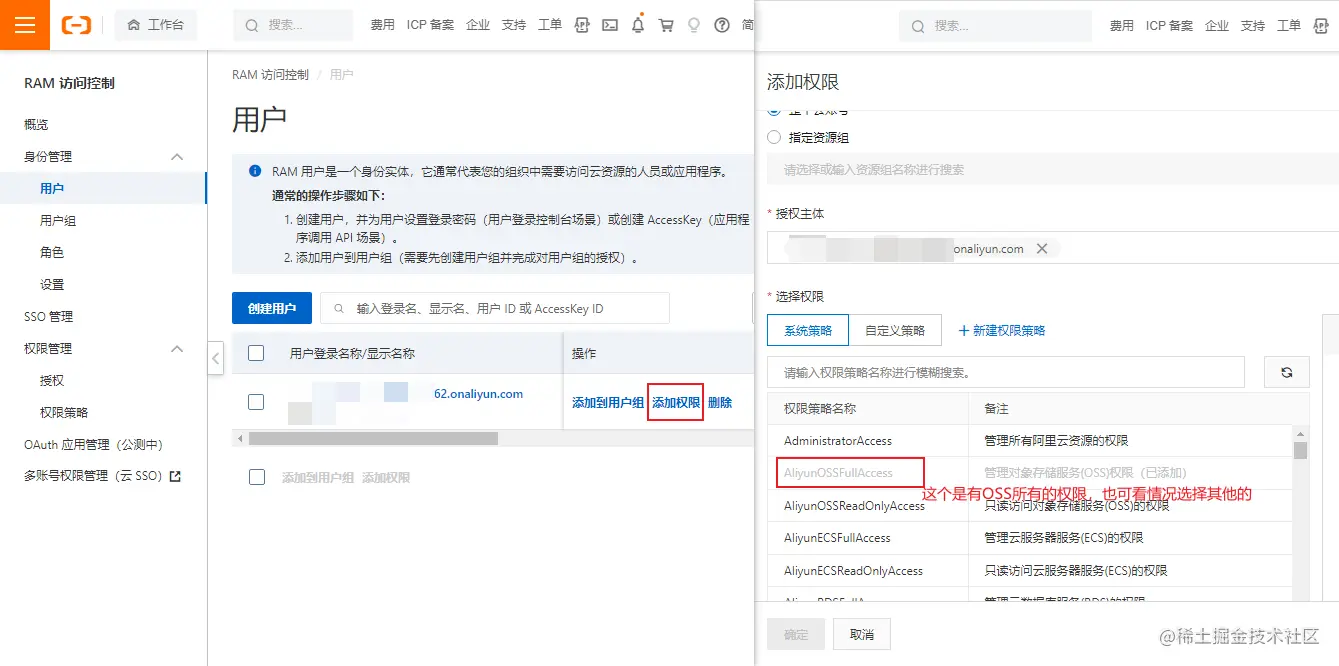Open 用户组 in the sidebar
Viewport: 1339px width, 666px height.
point(58,220)
